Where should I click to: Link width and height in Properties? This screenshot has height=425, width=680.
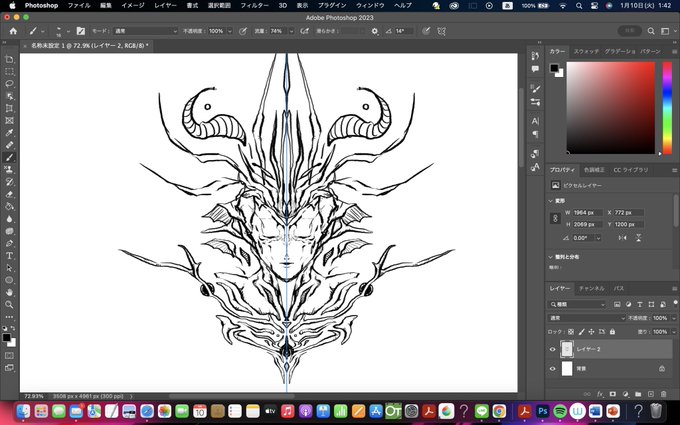pyautogui.click(x=555, y=219)
